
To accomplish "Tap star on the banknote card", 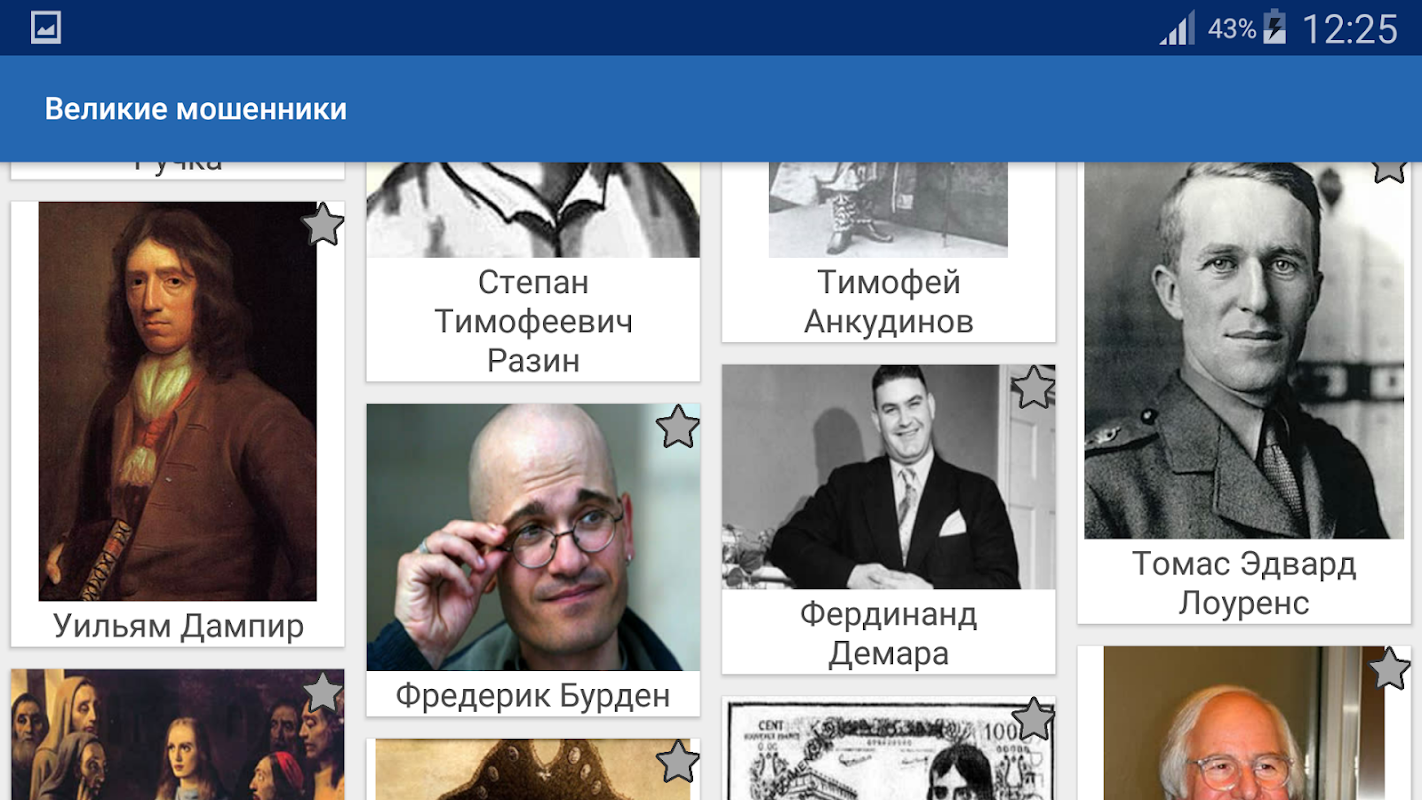I will (1034, 720).
